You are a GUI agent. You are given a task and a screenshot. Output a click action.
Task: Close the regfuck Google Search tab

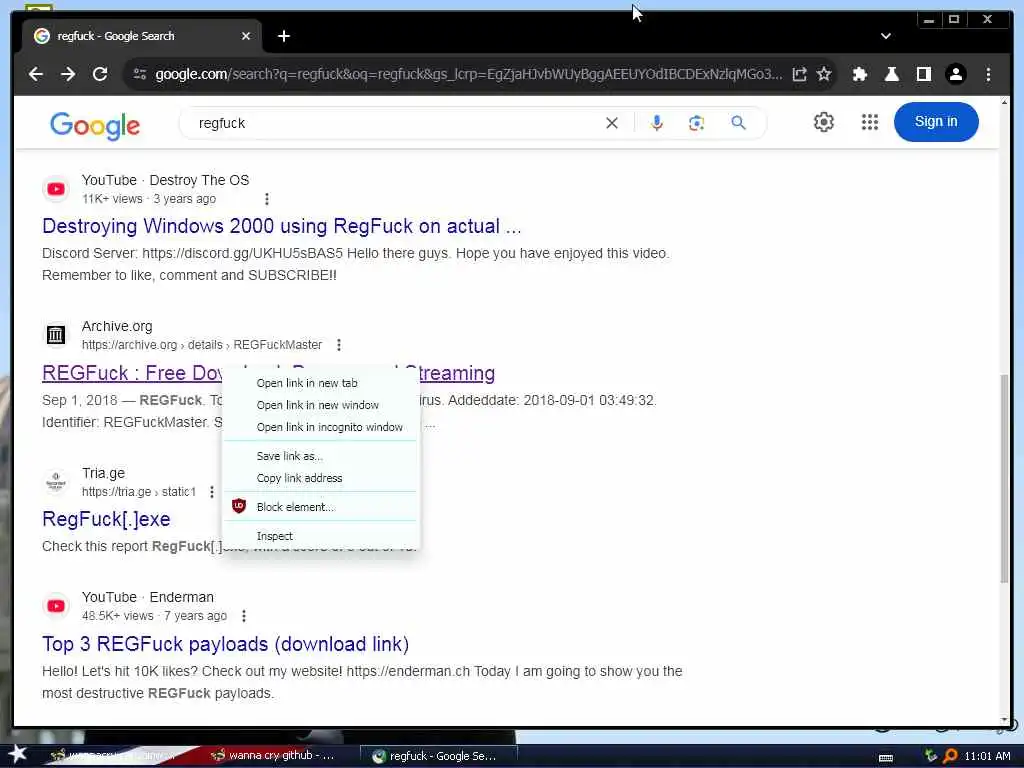point(246,36)
